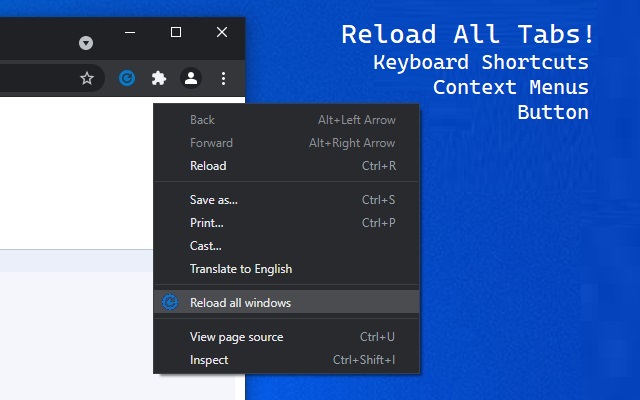Click the reload icon beside Reload all windows

click(170, 302)
